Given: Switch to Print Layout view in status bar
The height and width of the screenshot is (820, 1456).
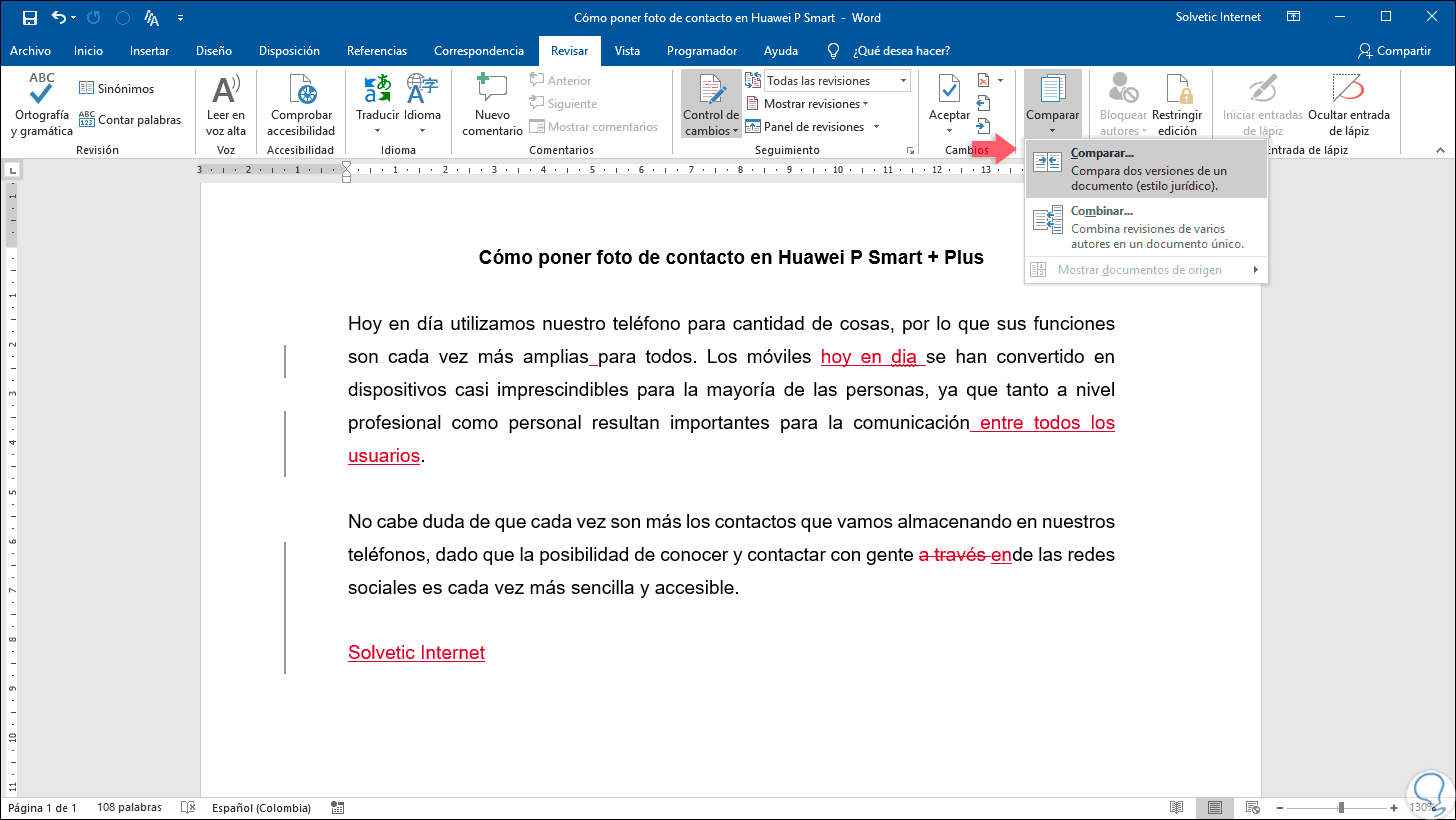Looking at the screenshot, I should [x=1214, y=807].
